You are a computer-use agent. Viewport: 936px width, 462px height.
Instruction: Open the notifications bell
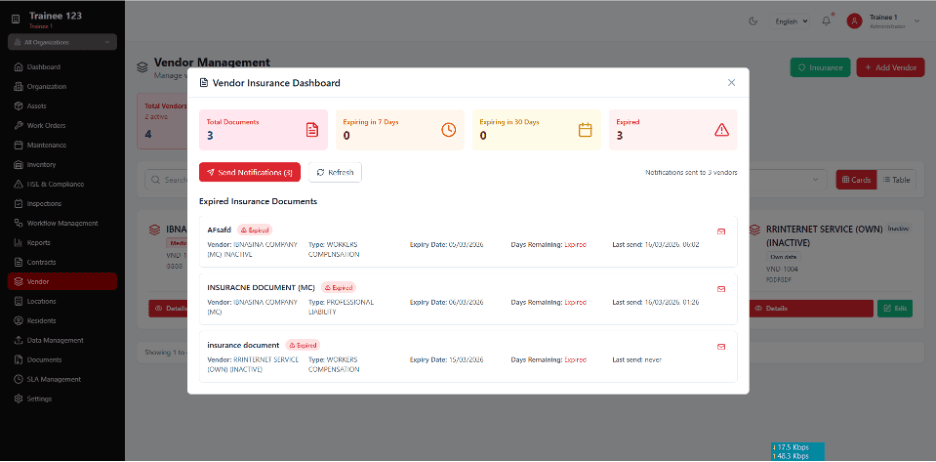(826, 21)
